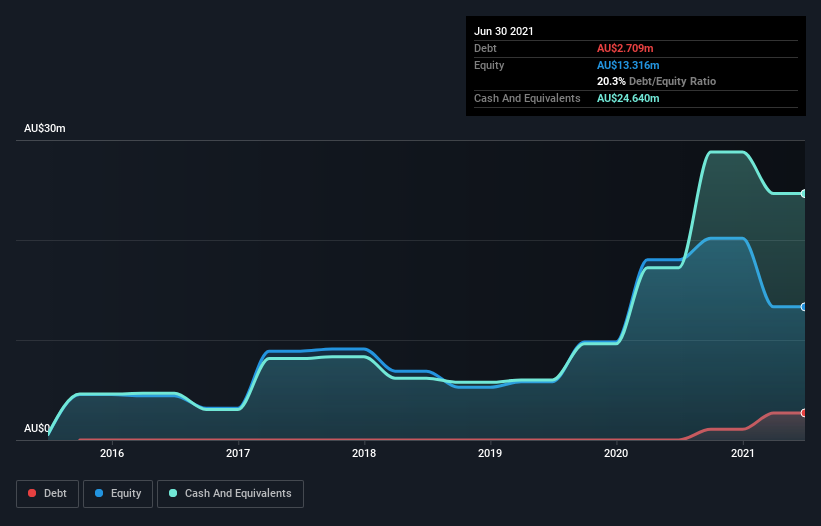Click the Jun 30 2021 tooltip date
This screenshot has width=821, height=526.
[x=504, y=31]
